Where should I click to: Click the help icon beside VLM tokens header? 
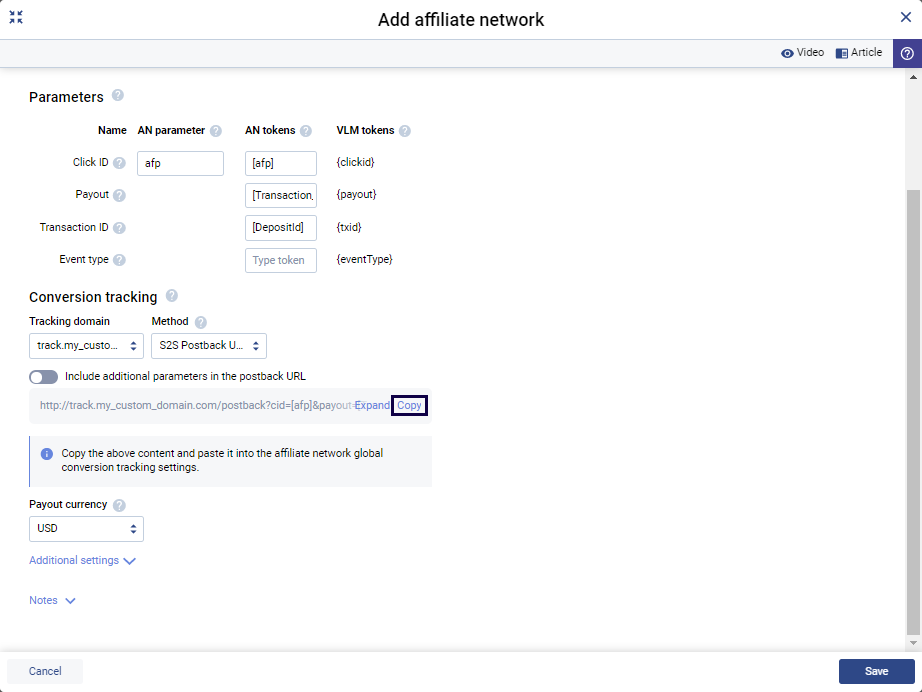coord(405,131)
